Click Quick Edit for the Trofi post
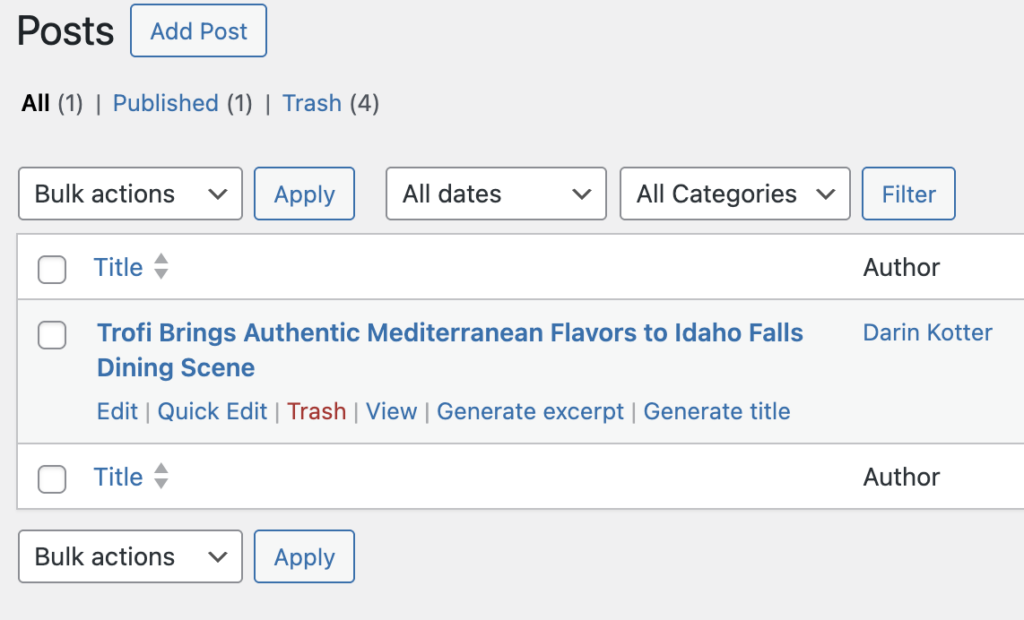 212,411
